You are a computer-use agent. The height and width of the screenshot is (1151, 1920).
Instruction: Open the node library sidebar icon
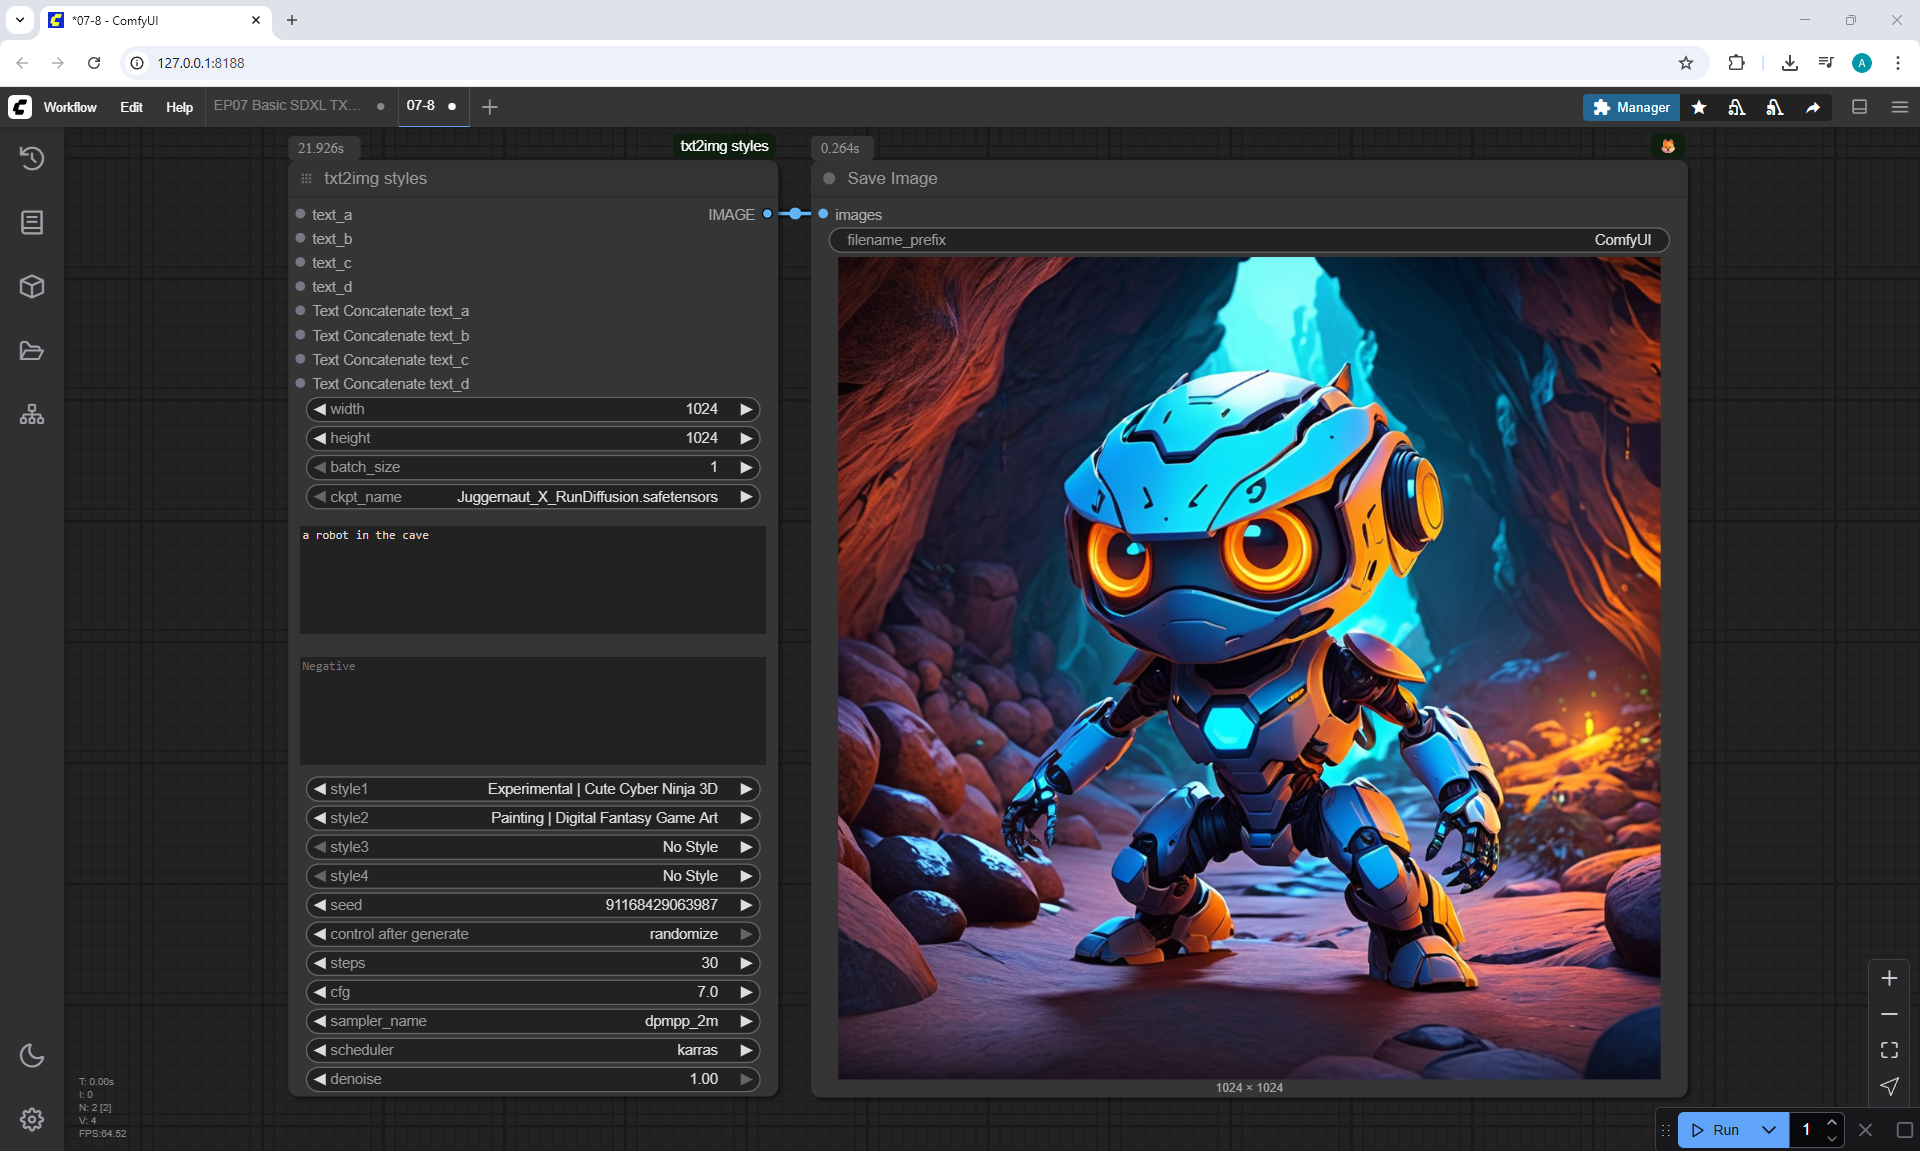32,222
